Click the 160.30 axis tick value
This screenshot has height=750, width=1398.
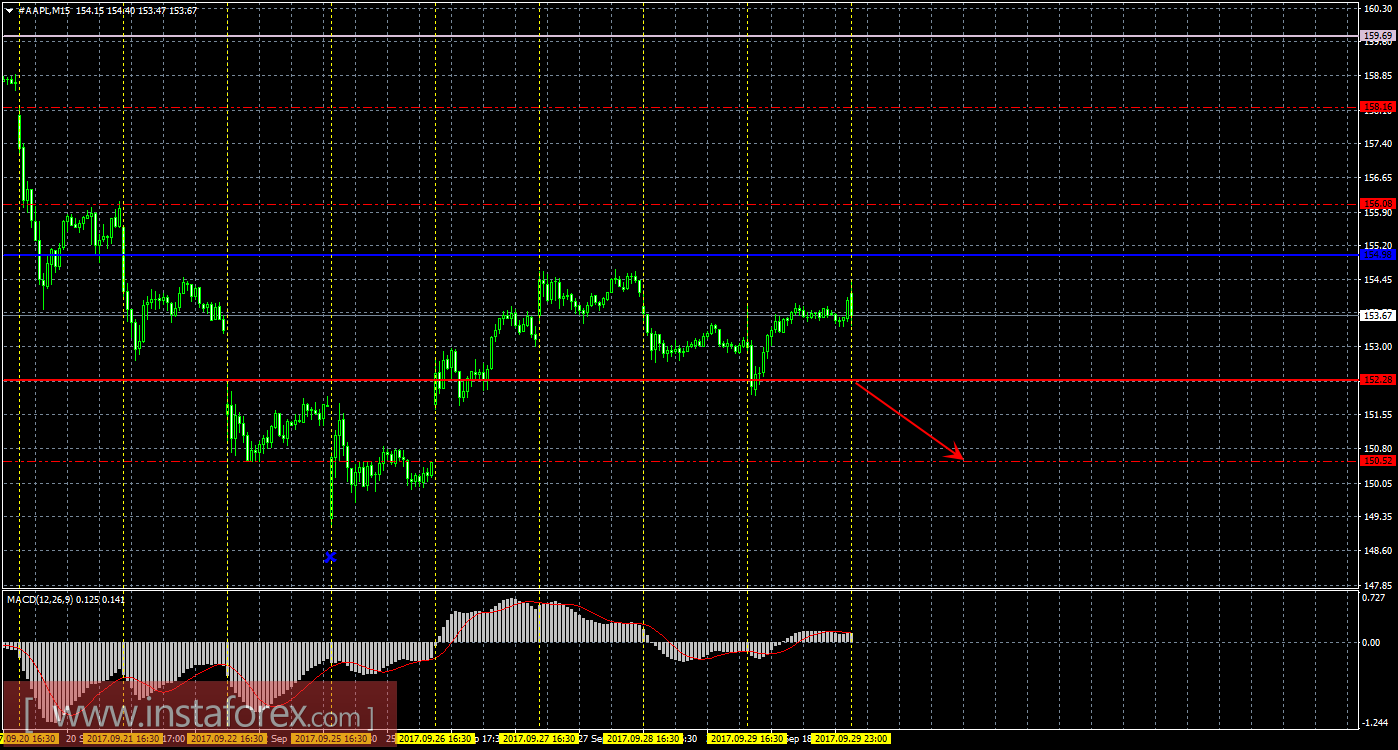[x=1378, y=9]
